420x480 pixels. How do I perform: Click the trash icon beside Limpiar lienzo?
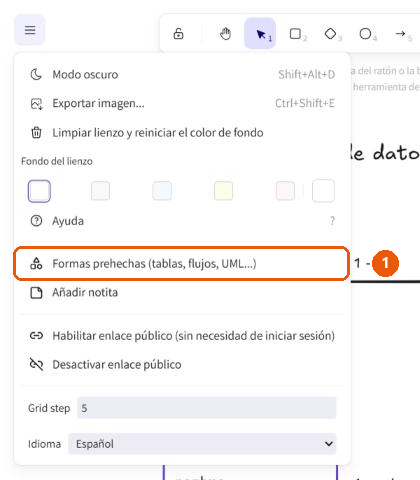coord(36,133)
